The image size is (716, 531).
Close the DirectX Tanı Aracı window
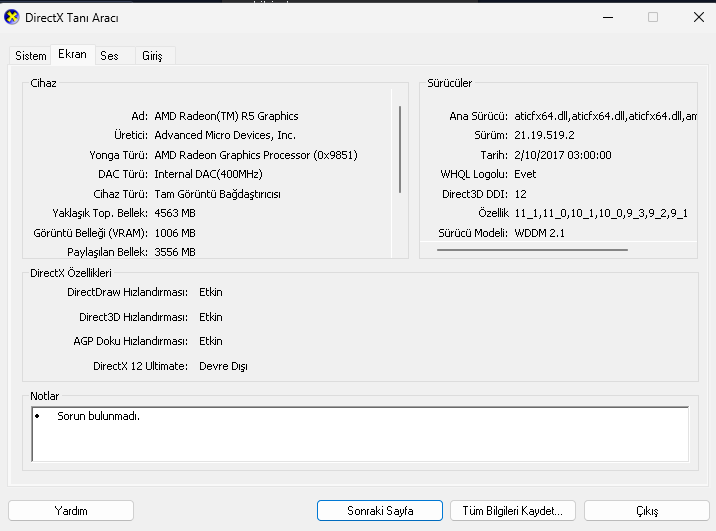[699, 17]
